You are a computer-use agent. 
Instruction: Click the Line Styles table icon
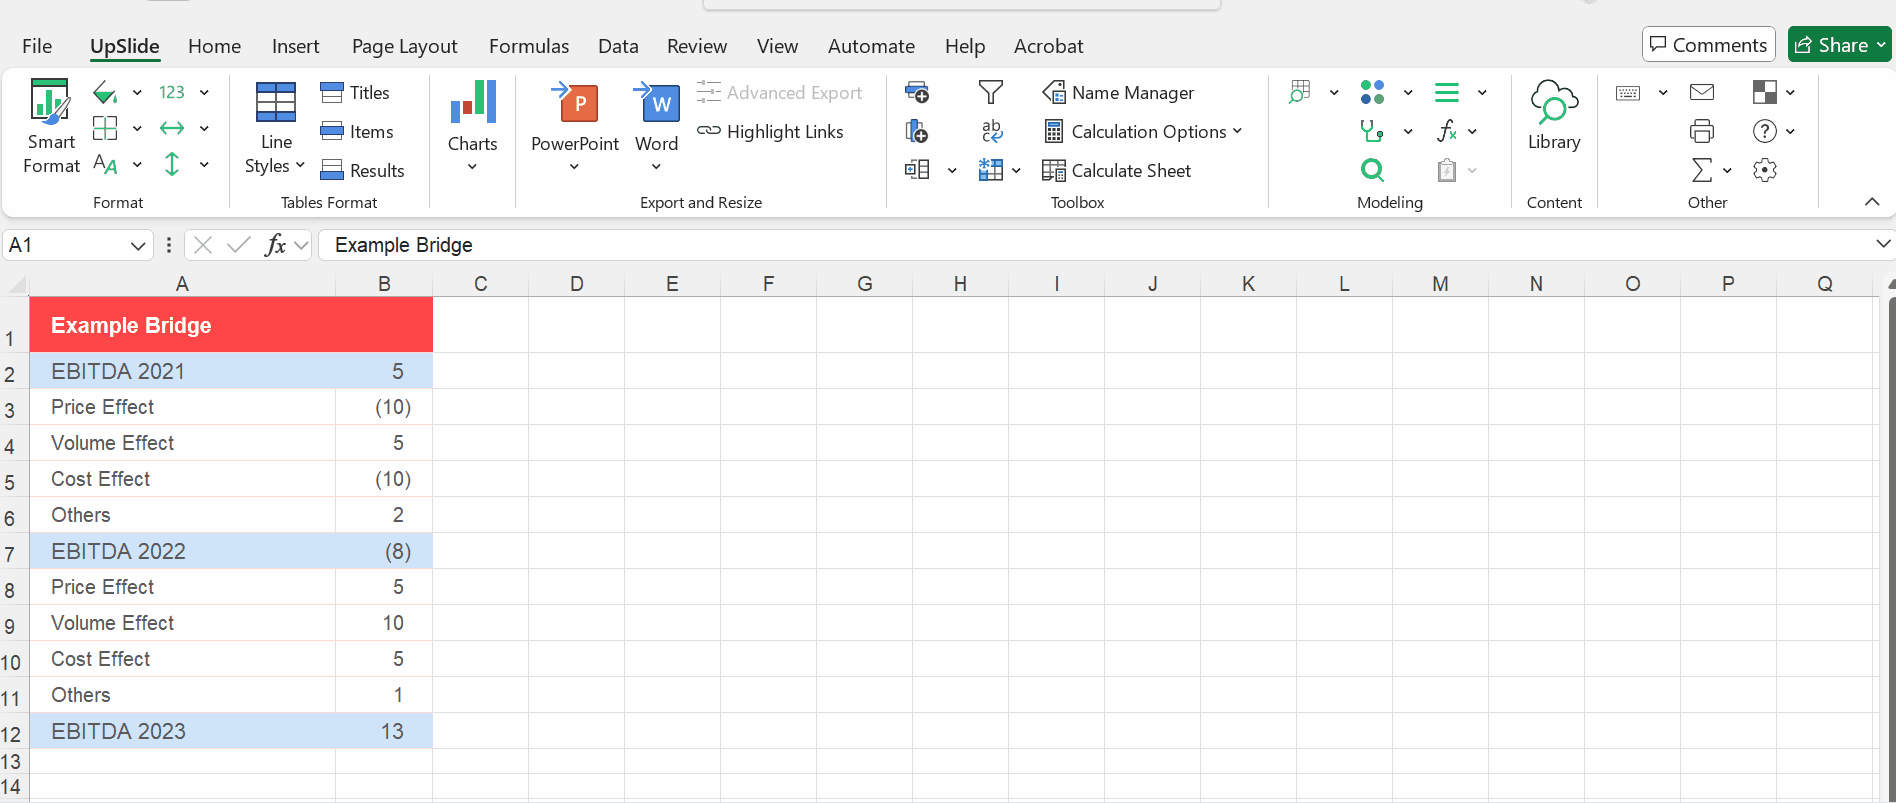pyautogui.click(x=276, y=102)
